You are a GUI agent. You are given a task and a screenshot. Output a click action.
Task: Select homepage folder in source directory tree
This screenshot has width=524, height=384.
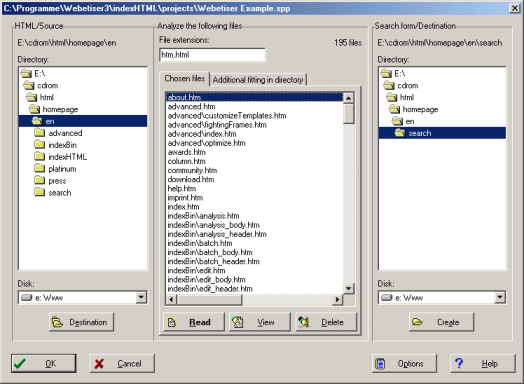tap(53, 110)
